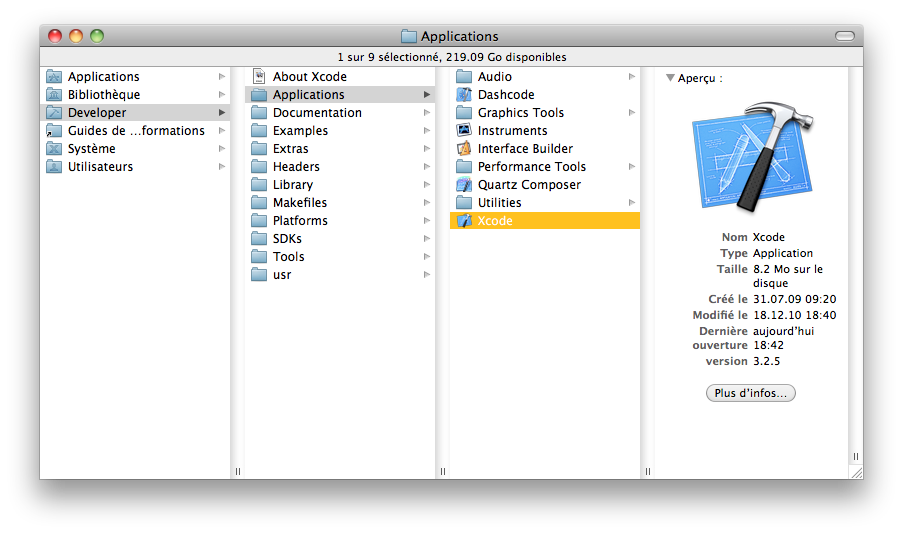Image resolution: width=903 pixels, height=534 pixels.
Task: Click the third column resize handle
Action: tap(648, 471)
